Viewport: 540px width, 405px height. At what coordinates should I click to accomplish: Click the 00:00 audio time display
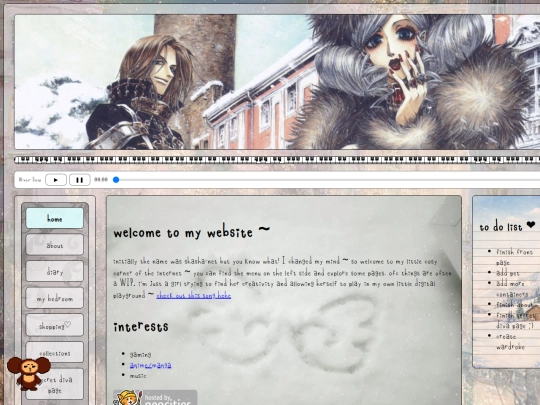101,180
